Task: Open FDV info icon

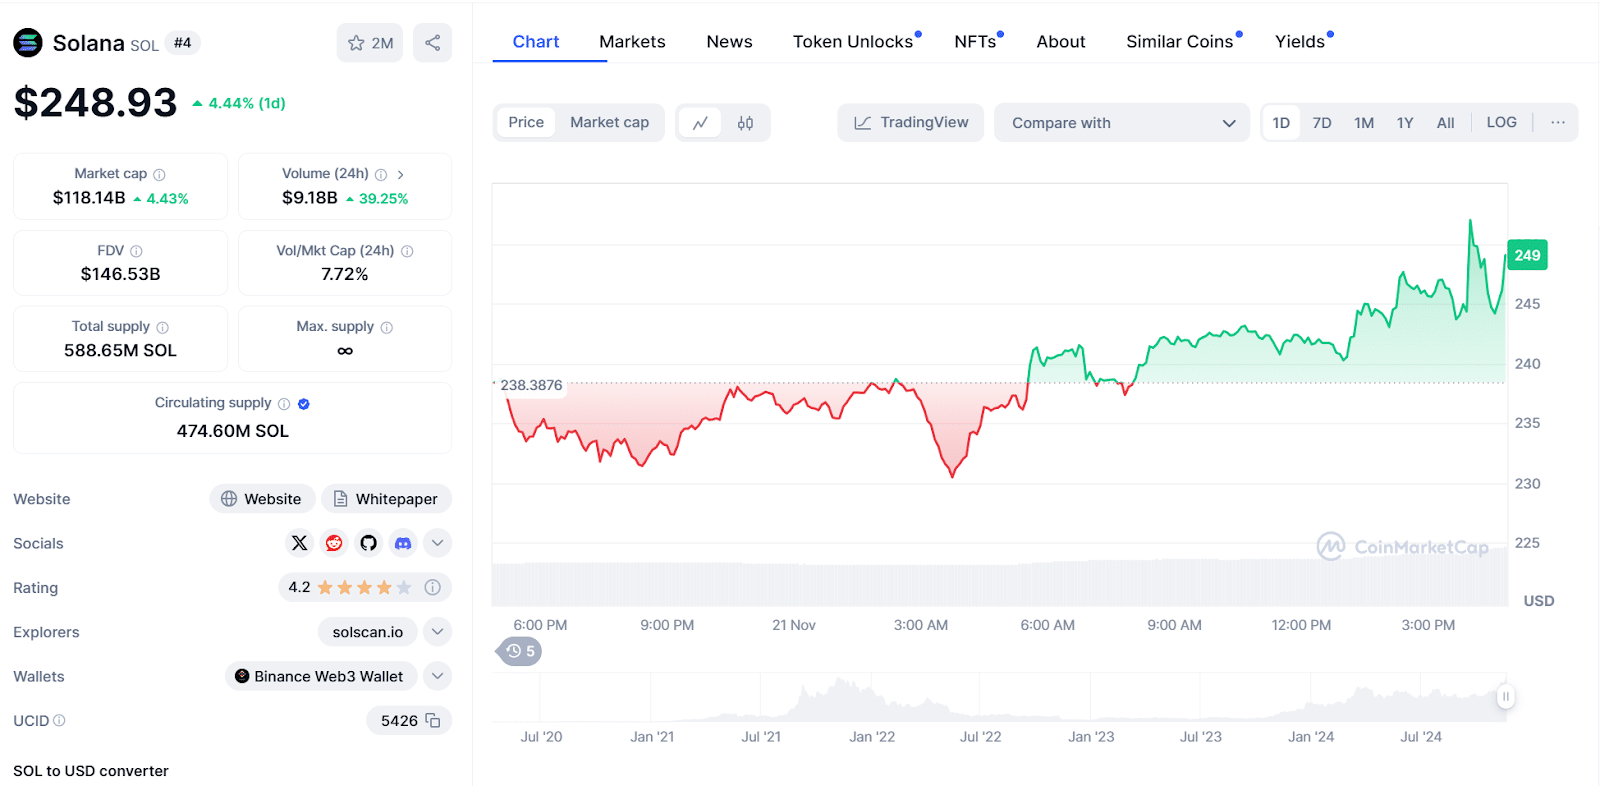Action: click(x=136, y=251)
